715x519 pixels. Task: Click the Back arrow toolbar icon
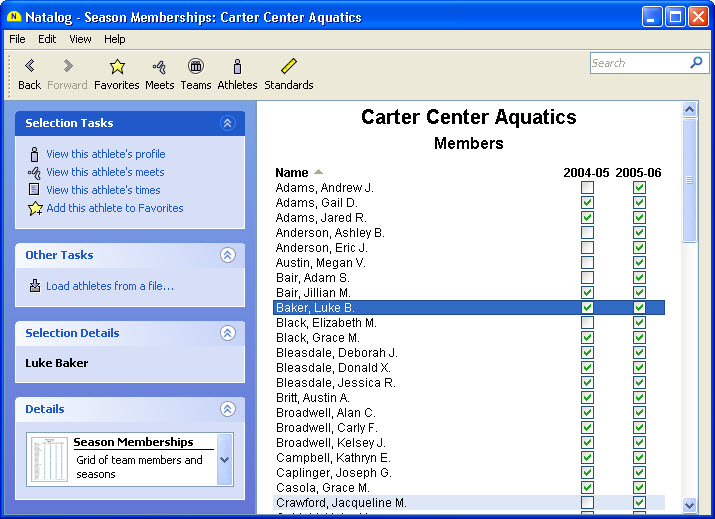(29, 67)
